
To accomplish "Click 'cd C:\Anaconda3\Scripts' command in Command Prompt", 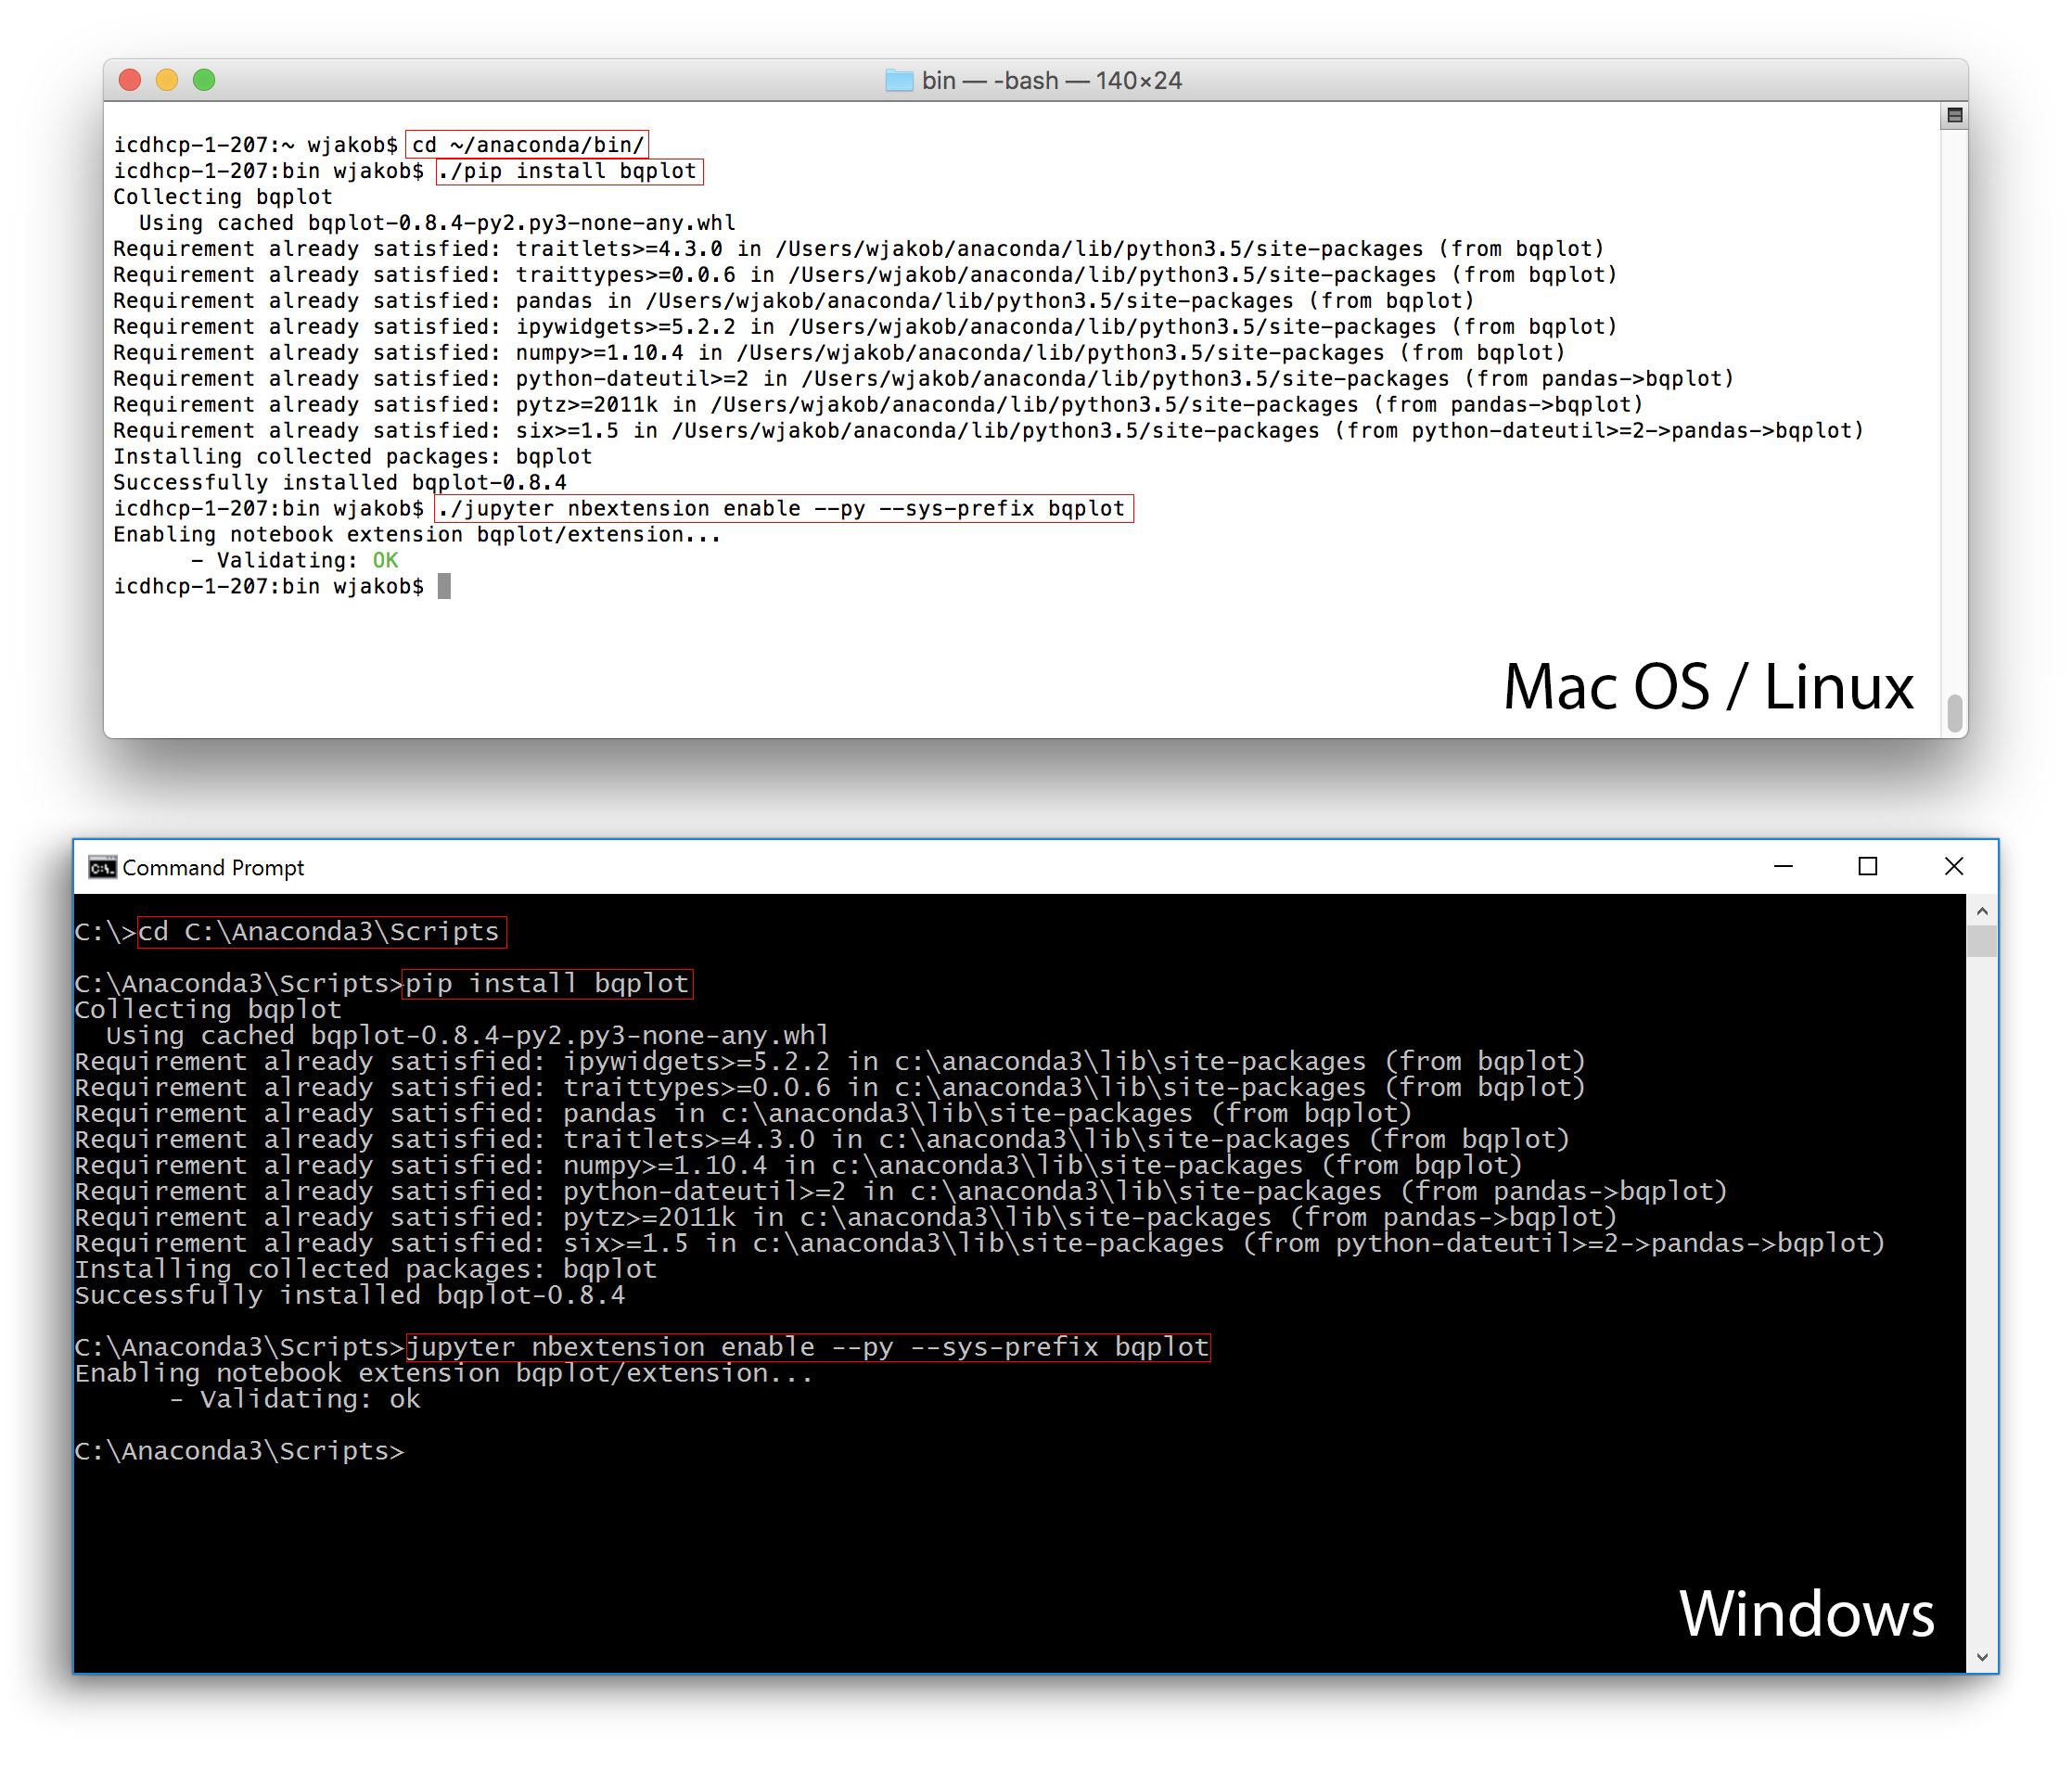I will point(322,931).
